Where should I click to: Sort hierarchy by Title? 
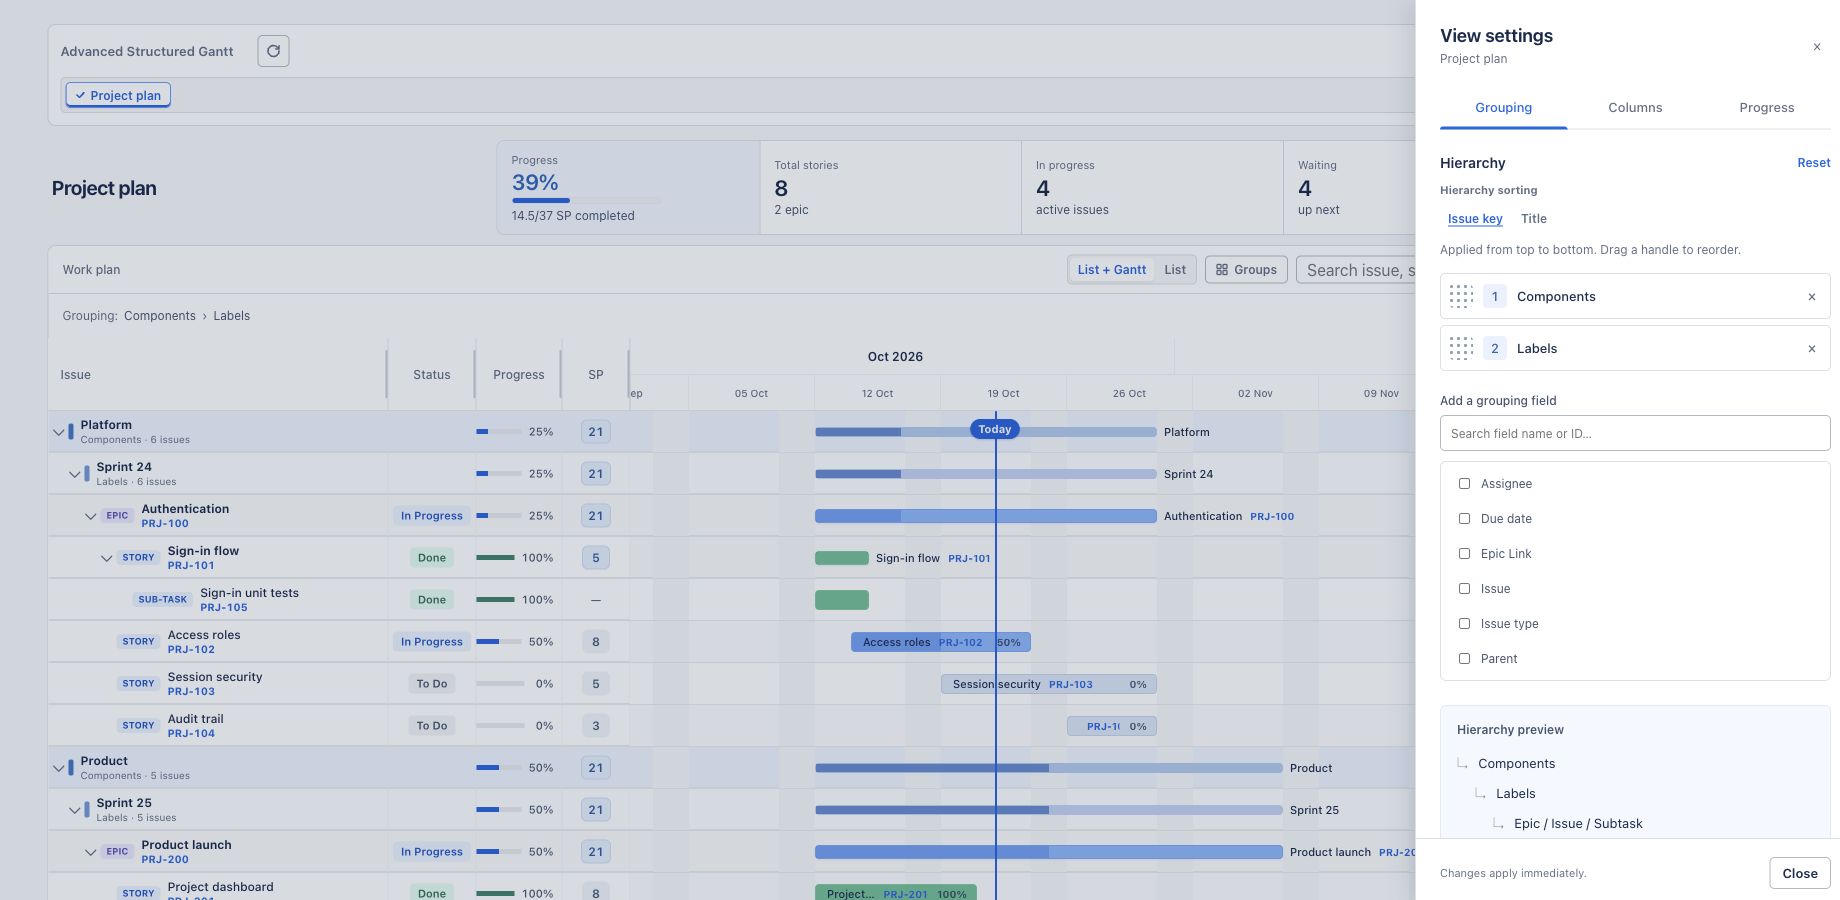coord(1533,219)
